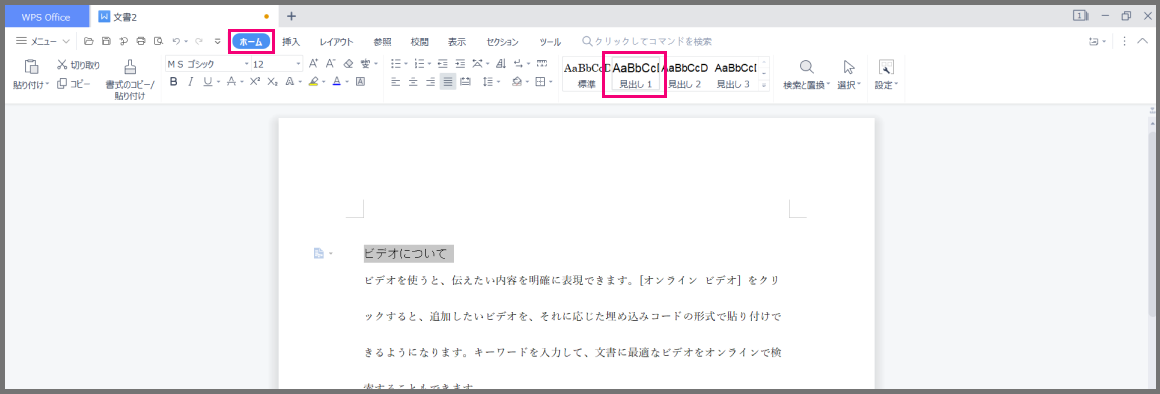Pick text highlight color marker
This screenshot has width=1160, height=394.
(x=314, y=81)
